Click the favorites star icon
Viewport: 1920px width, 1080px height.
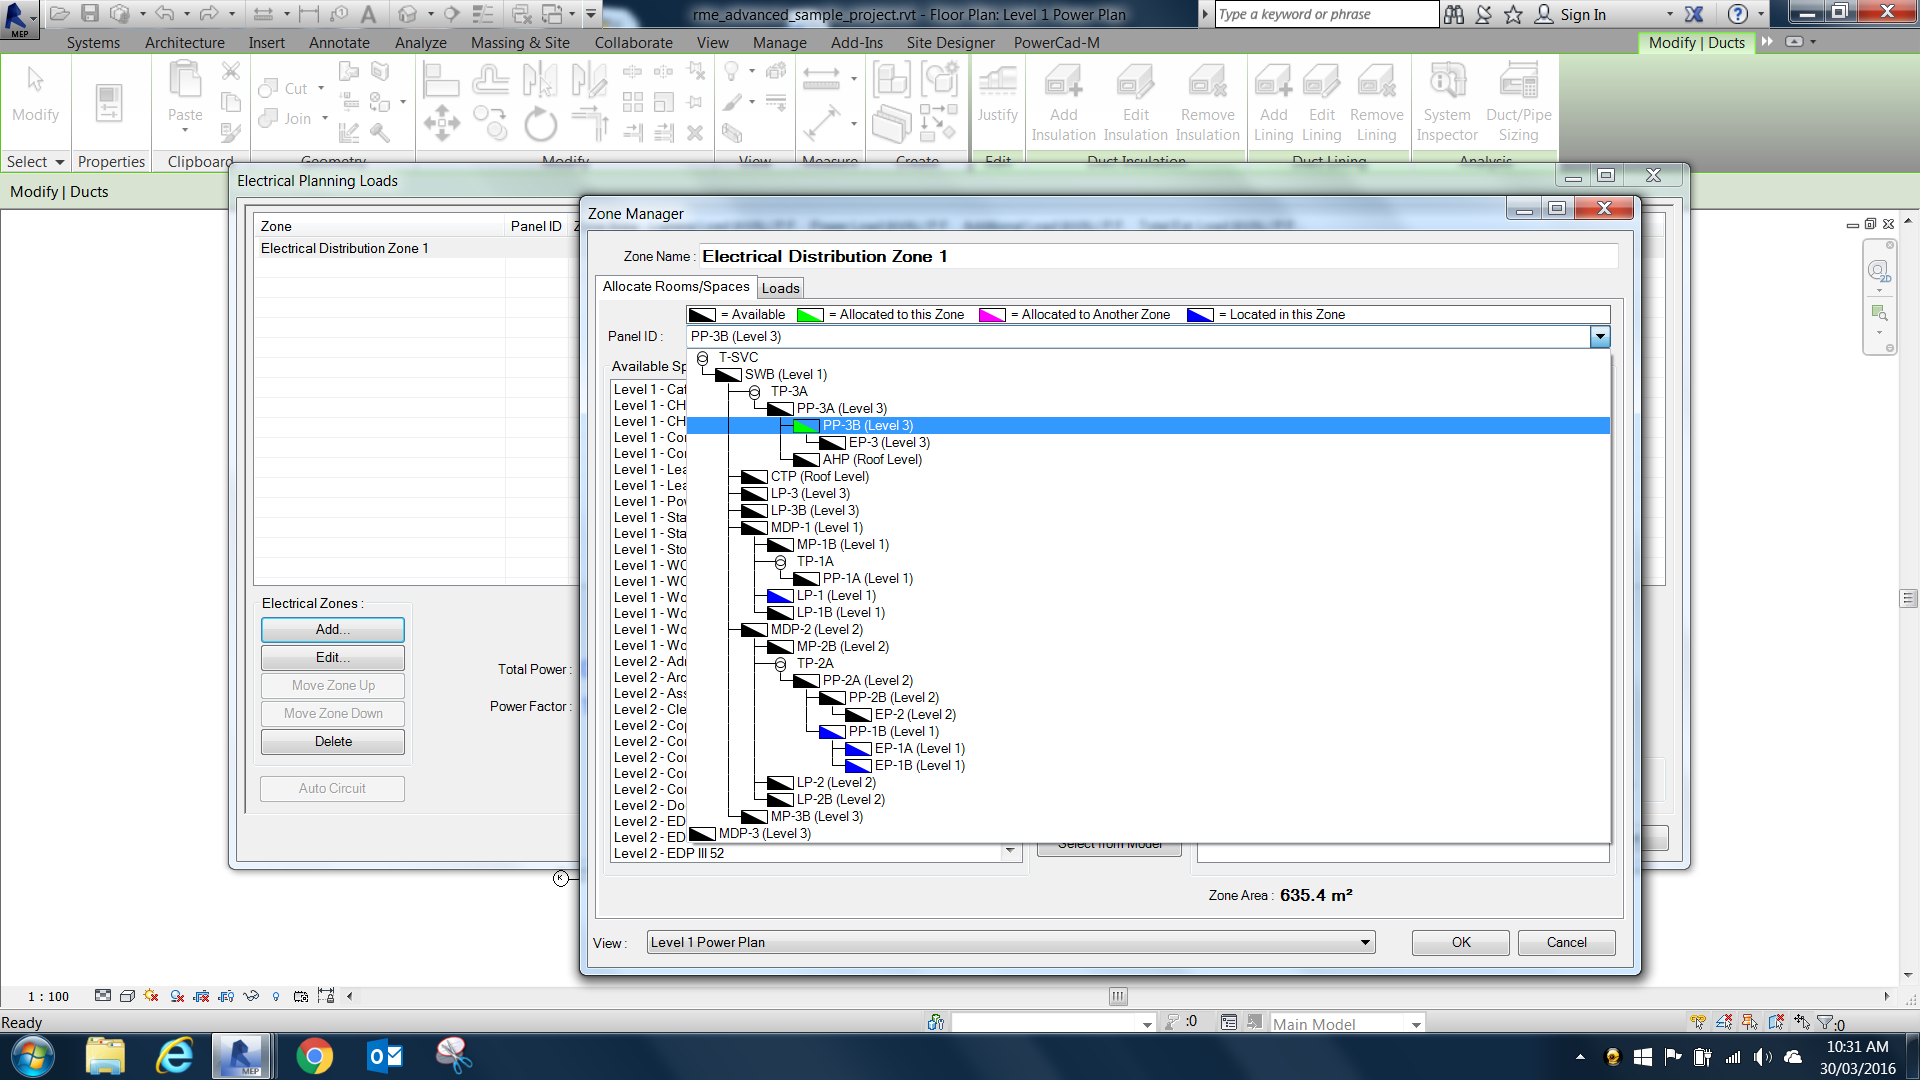[x=1514, y=14]
